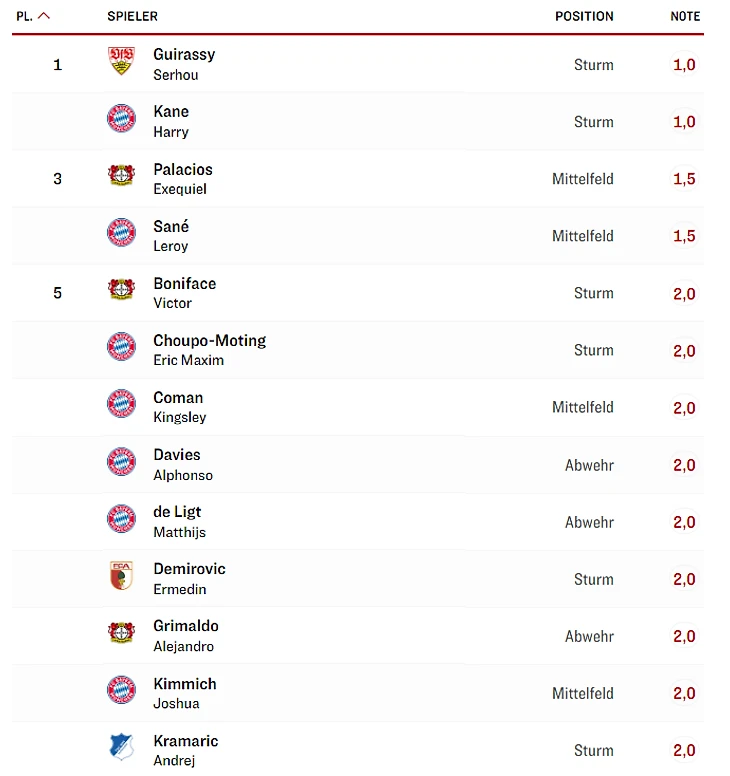Click Hoffenheim crest beside Kramaric
The height and width of the screenshot is (776, 730).
click(121, 746)
